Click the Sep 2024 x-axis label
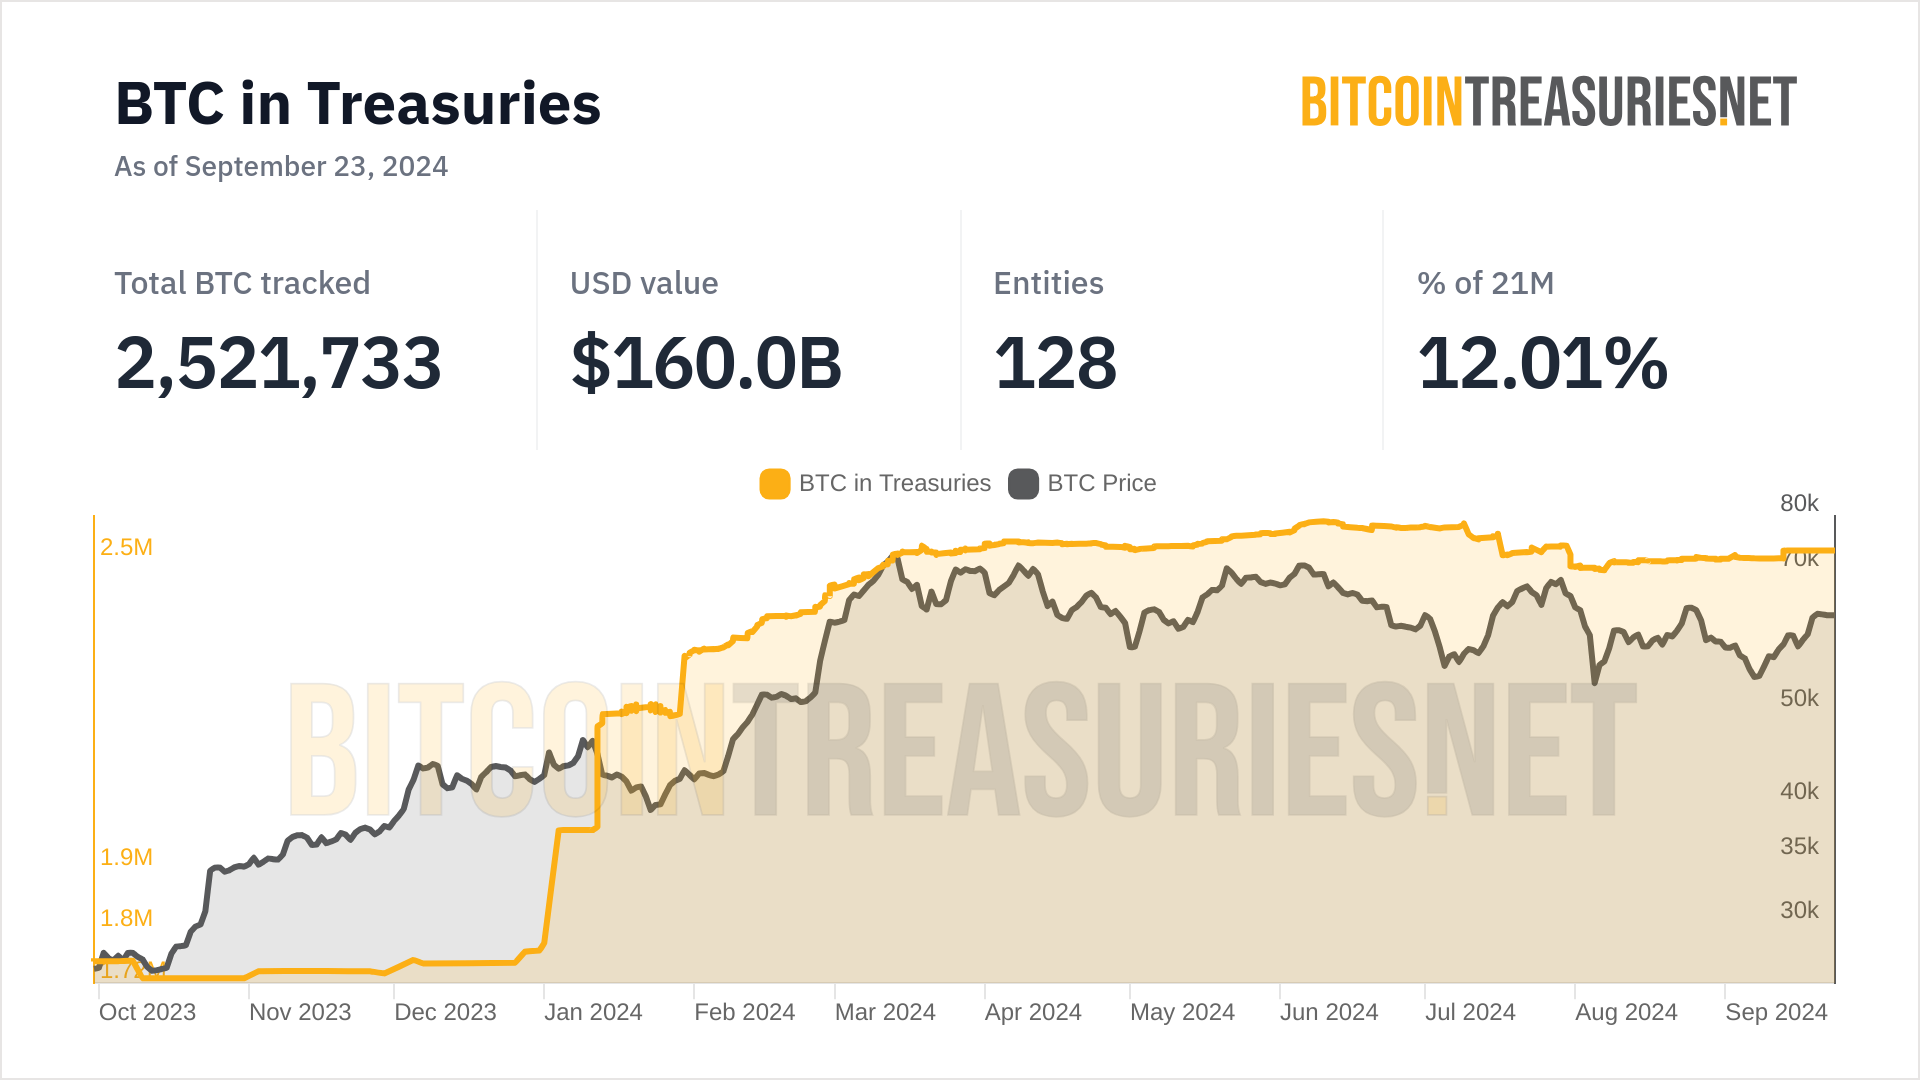The height and width of the screenshot is (1080, 1920). click(1776, 1012)
